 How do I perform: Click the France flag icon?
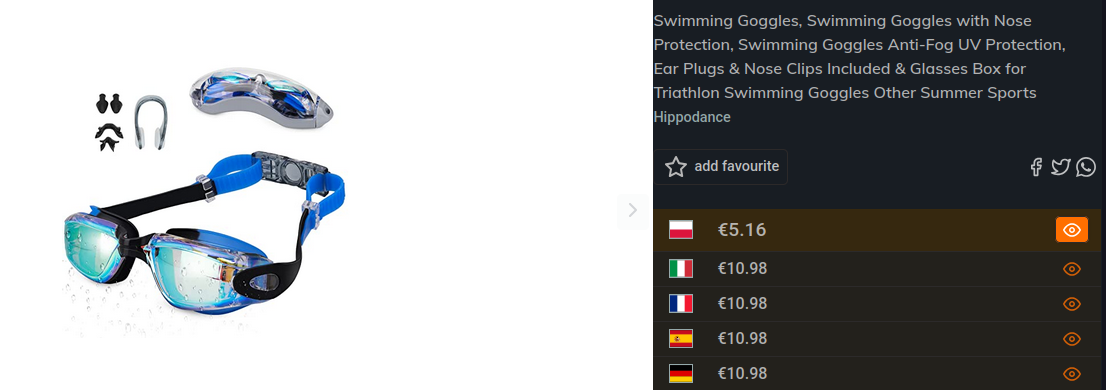click(681, 303)
